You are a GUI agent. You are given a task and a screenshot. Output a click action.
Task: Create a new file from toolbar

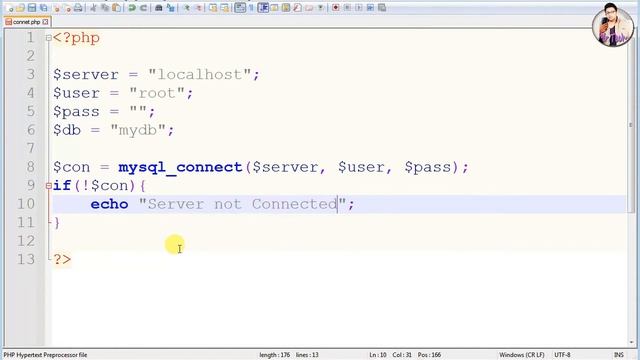tap(10, 8)
